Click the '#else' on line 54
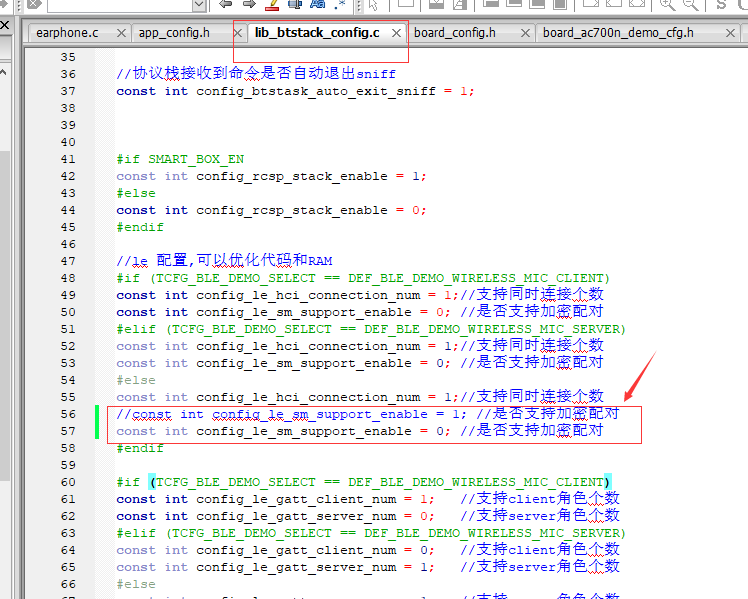 click(x=136, y=380)
